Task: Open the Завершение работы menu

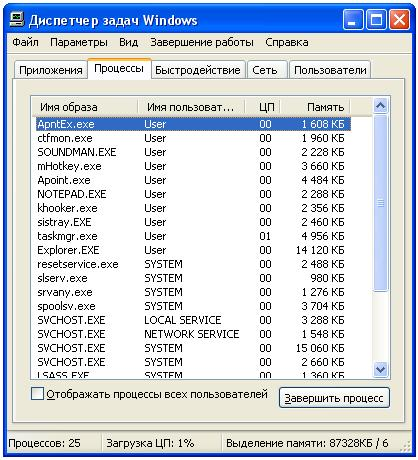Action: pos(202,42)
